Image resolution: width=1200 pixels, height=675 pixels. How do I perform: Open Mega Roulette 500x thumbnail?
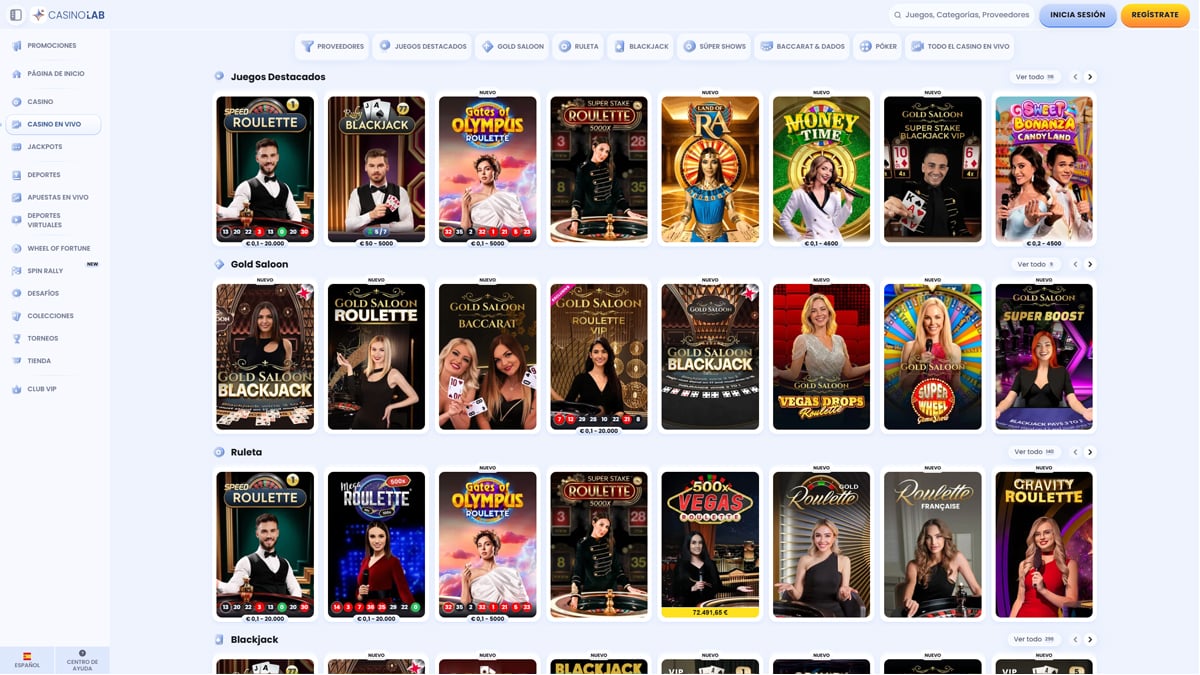point(376,545)
